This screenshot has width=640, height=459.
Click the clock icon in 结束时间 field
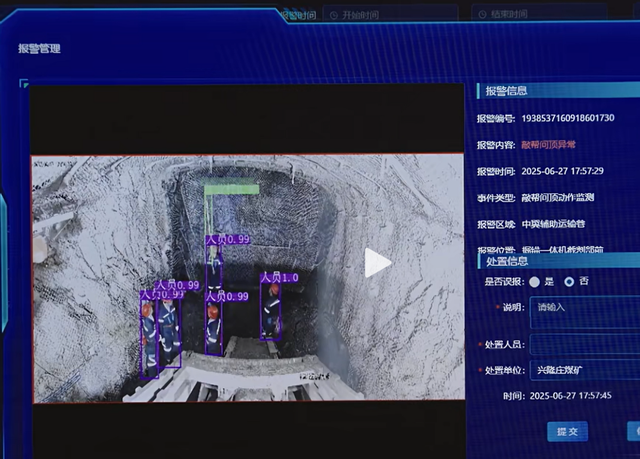pyautogui.click(x=482, y=15)
